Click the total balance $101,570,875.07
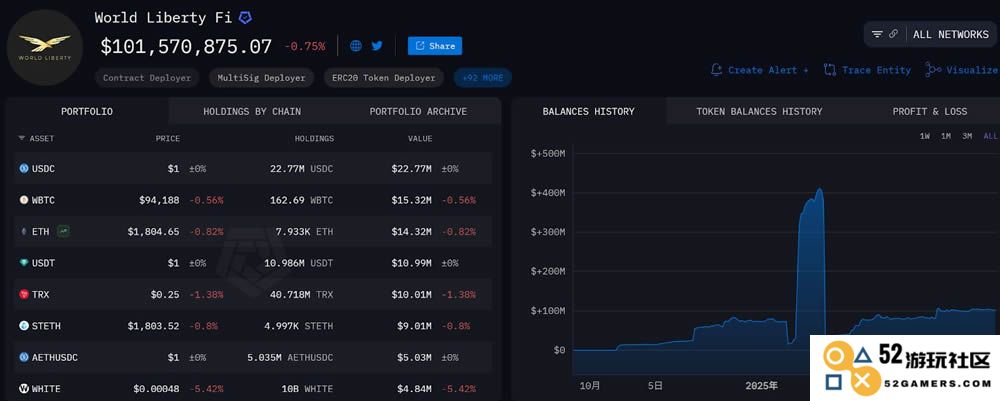Viewport: 1000px width, 401px height. pyautogui.click(x=186, y=47)
